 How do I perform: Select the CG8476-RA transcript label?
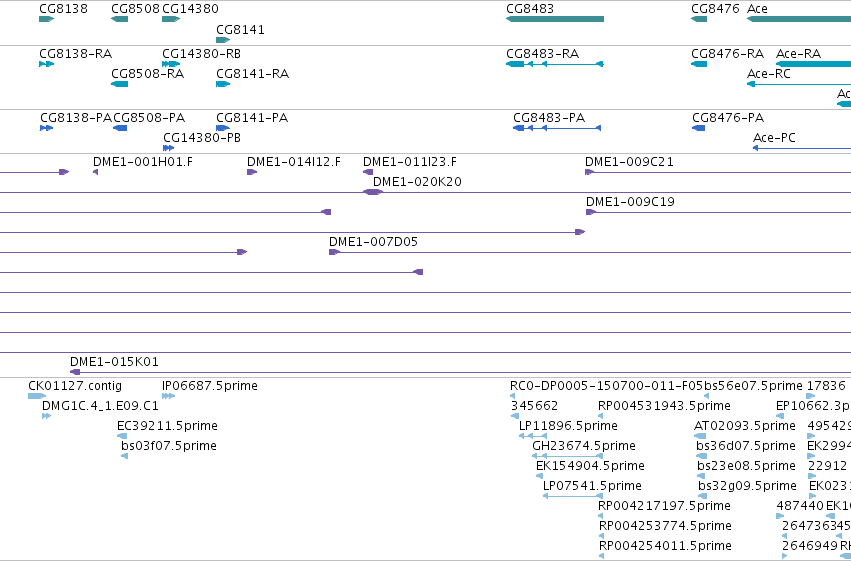[x=727, y=54]
